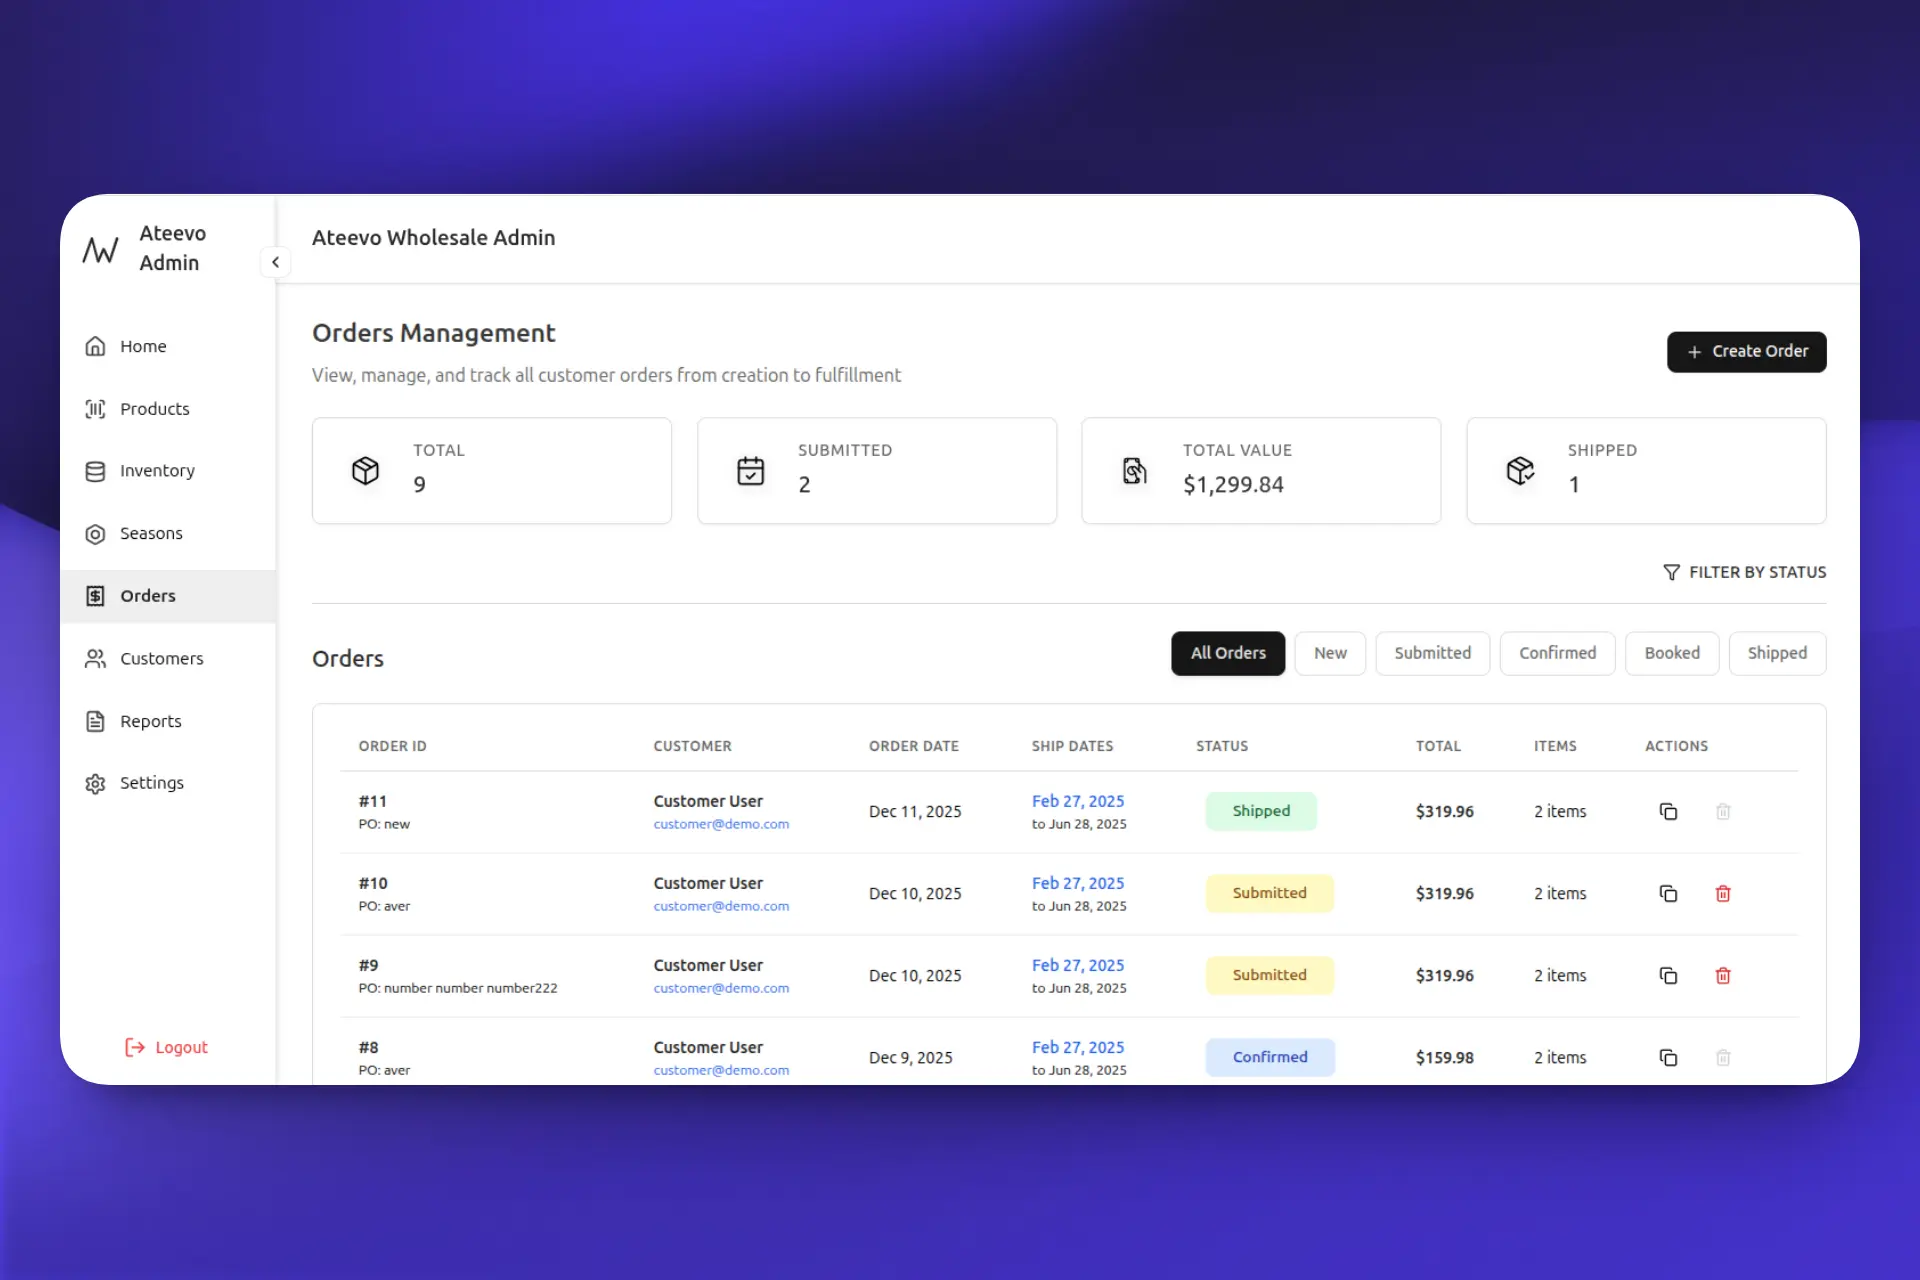Click the Submitted badge on order #10
The height and width of the screenshot is (1280, 1920).
click(1269, 893)
